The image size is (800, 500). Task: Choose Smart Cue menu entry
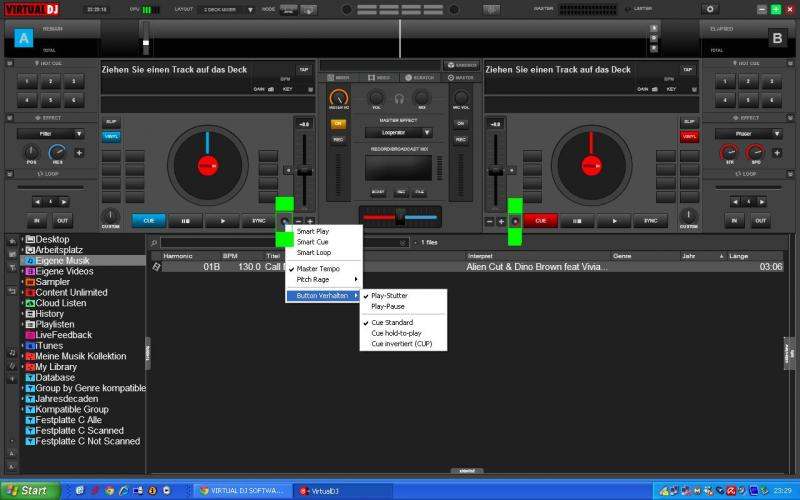(312, 242)
